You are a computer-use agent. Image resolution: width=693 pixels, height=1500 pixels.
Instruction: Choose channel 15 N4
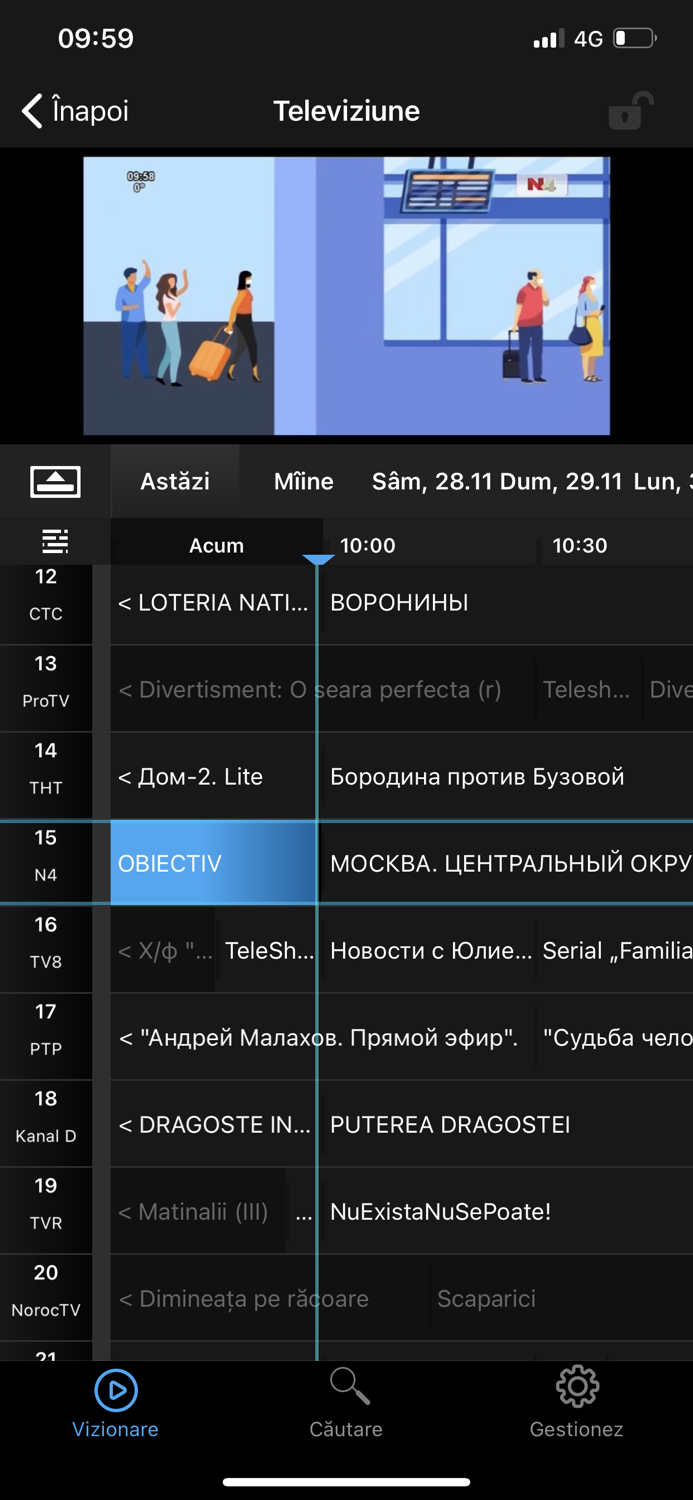tap(46, 862)
